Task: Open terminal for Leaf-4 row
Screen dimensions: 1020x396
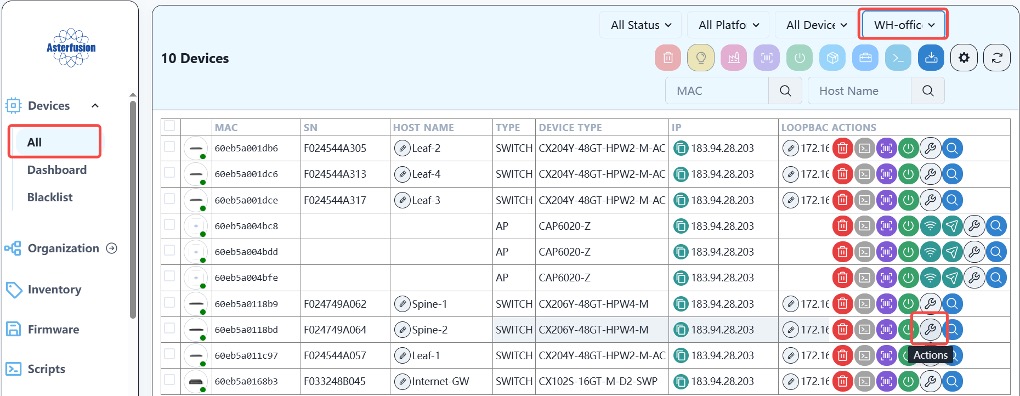Action: 865,174
